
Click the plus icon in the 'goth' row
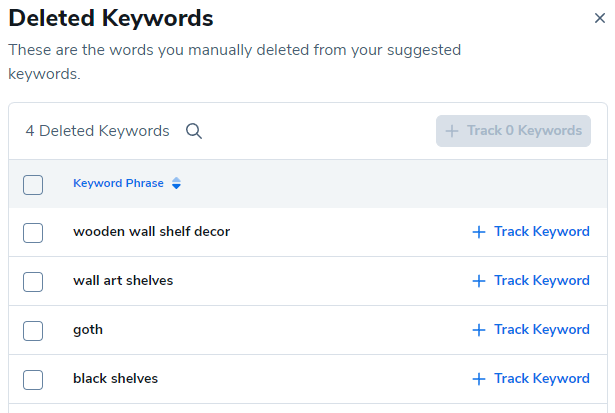tap(478, 330)
